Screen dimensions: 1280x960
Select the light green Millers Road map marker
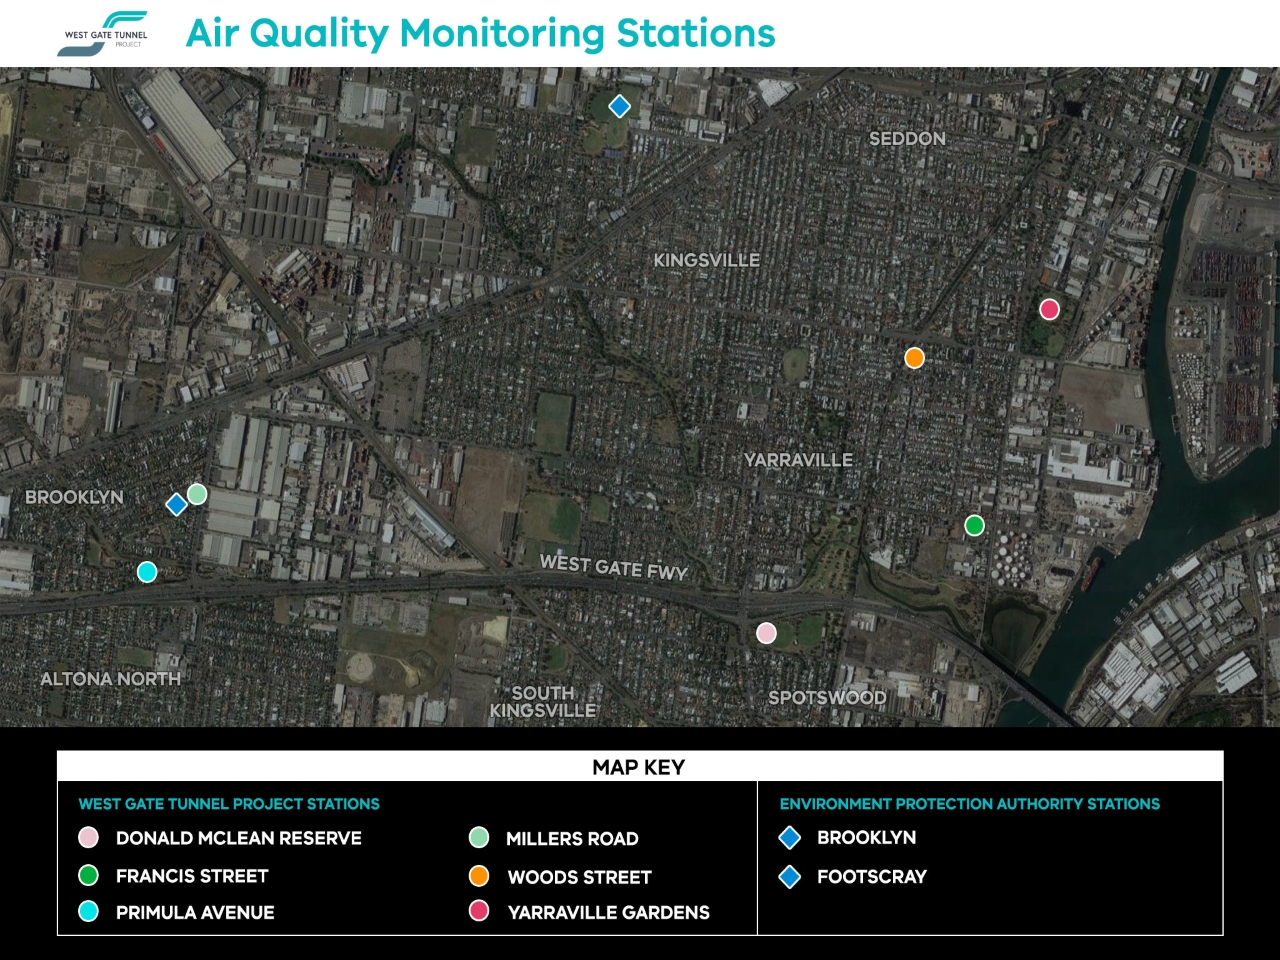tap(197, 494)
